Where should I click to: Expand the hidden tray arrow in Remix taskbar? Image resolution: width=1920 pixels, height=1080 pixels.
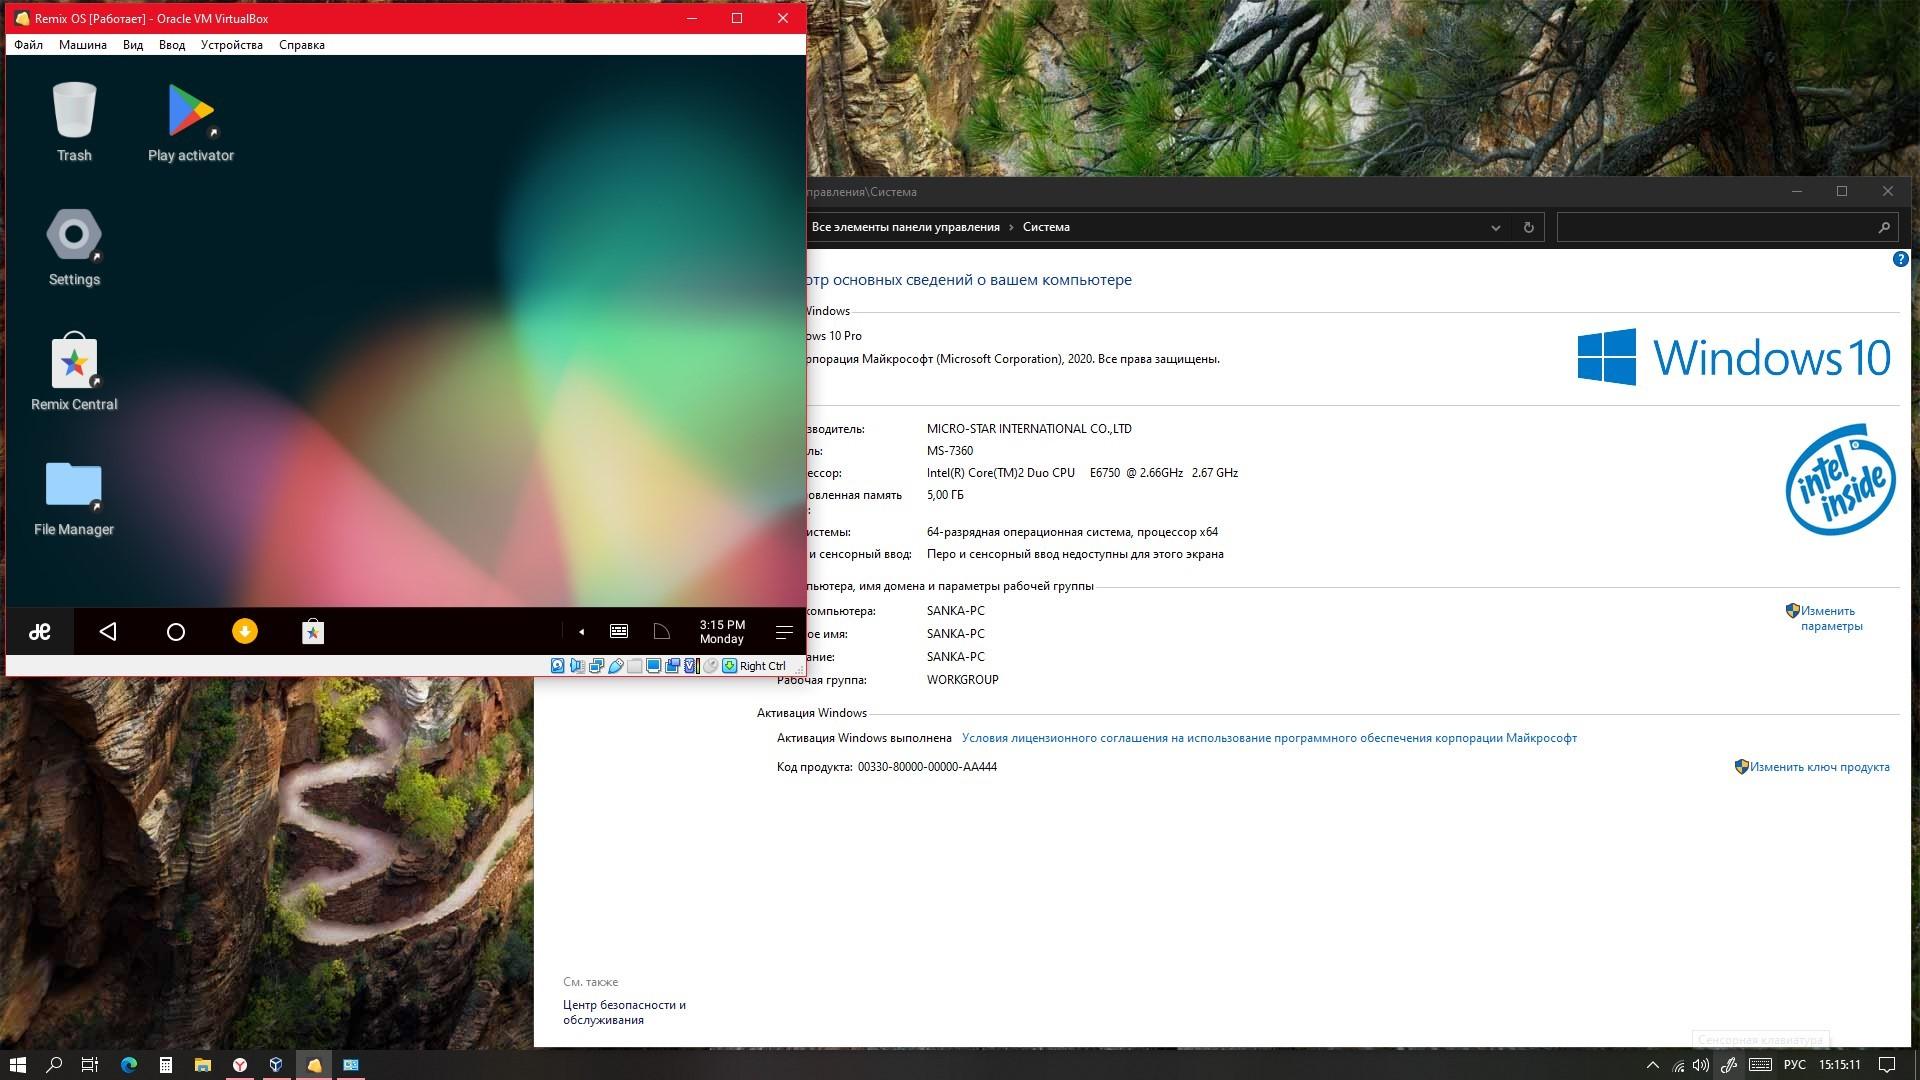click(581, 631)
